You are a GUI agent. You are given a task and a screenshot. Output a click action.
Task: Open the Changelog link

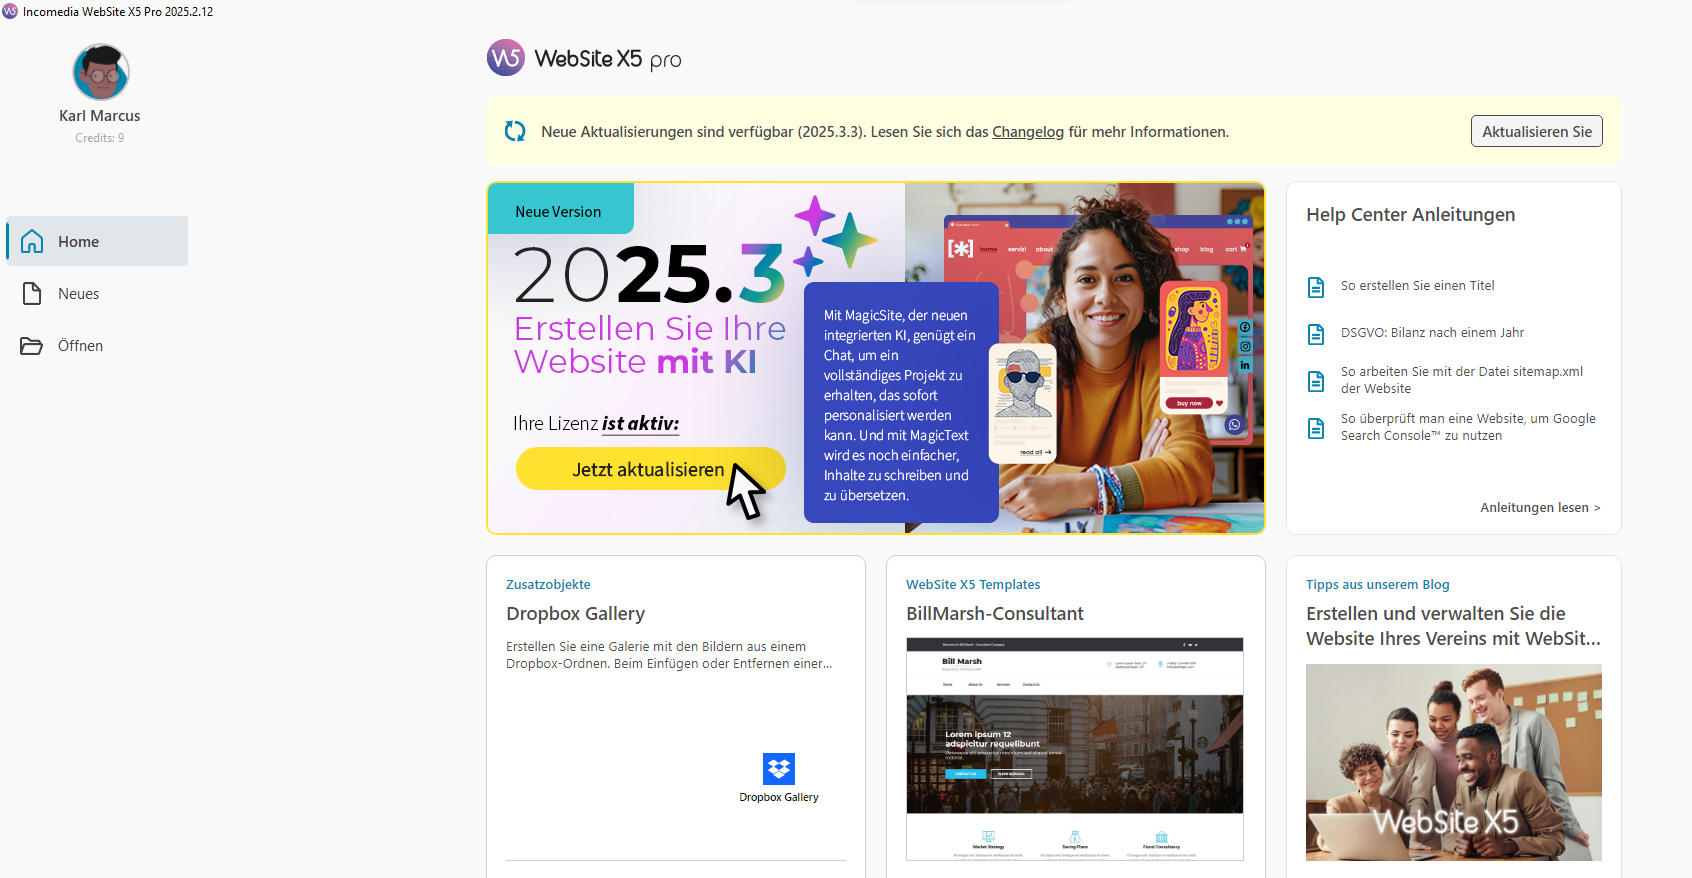point(1028,132)
